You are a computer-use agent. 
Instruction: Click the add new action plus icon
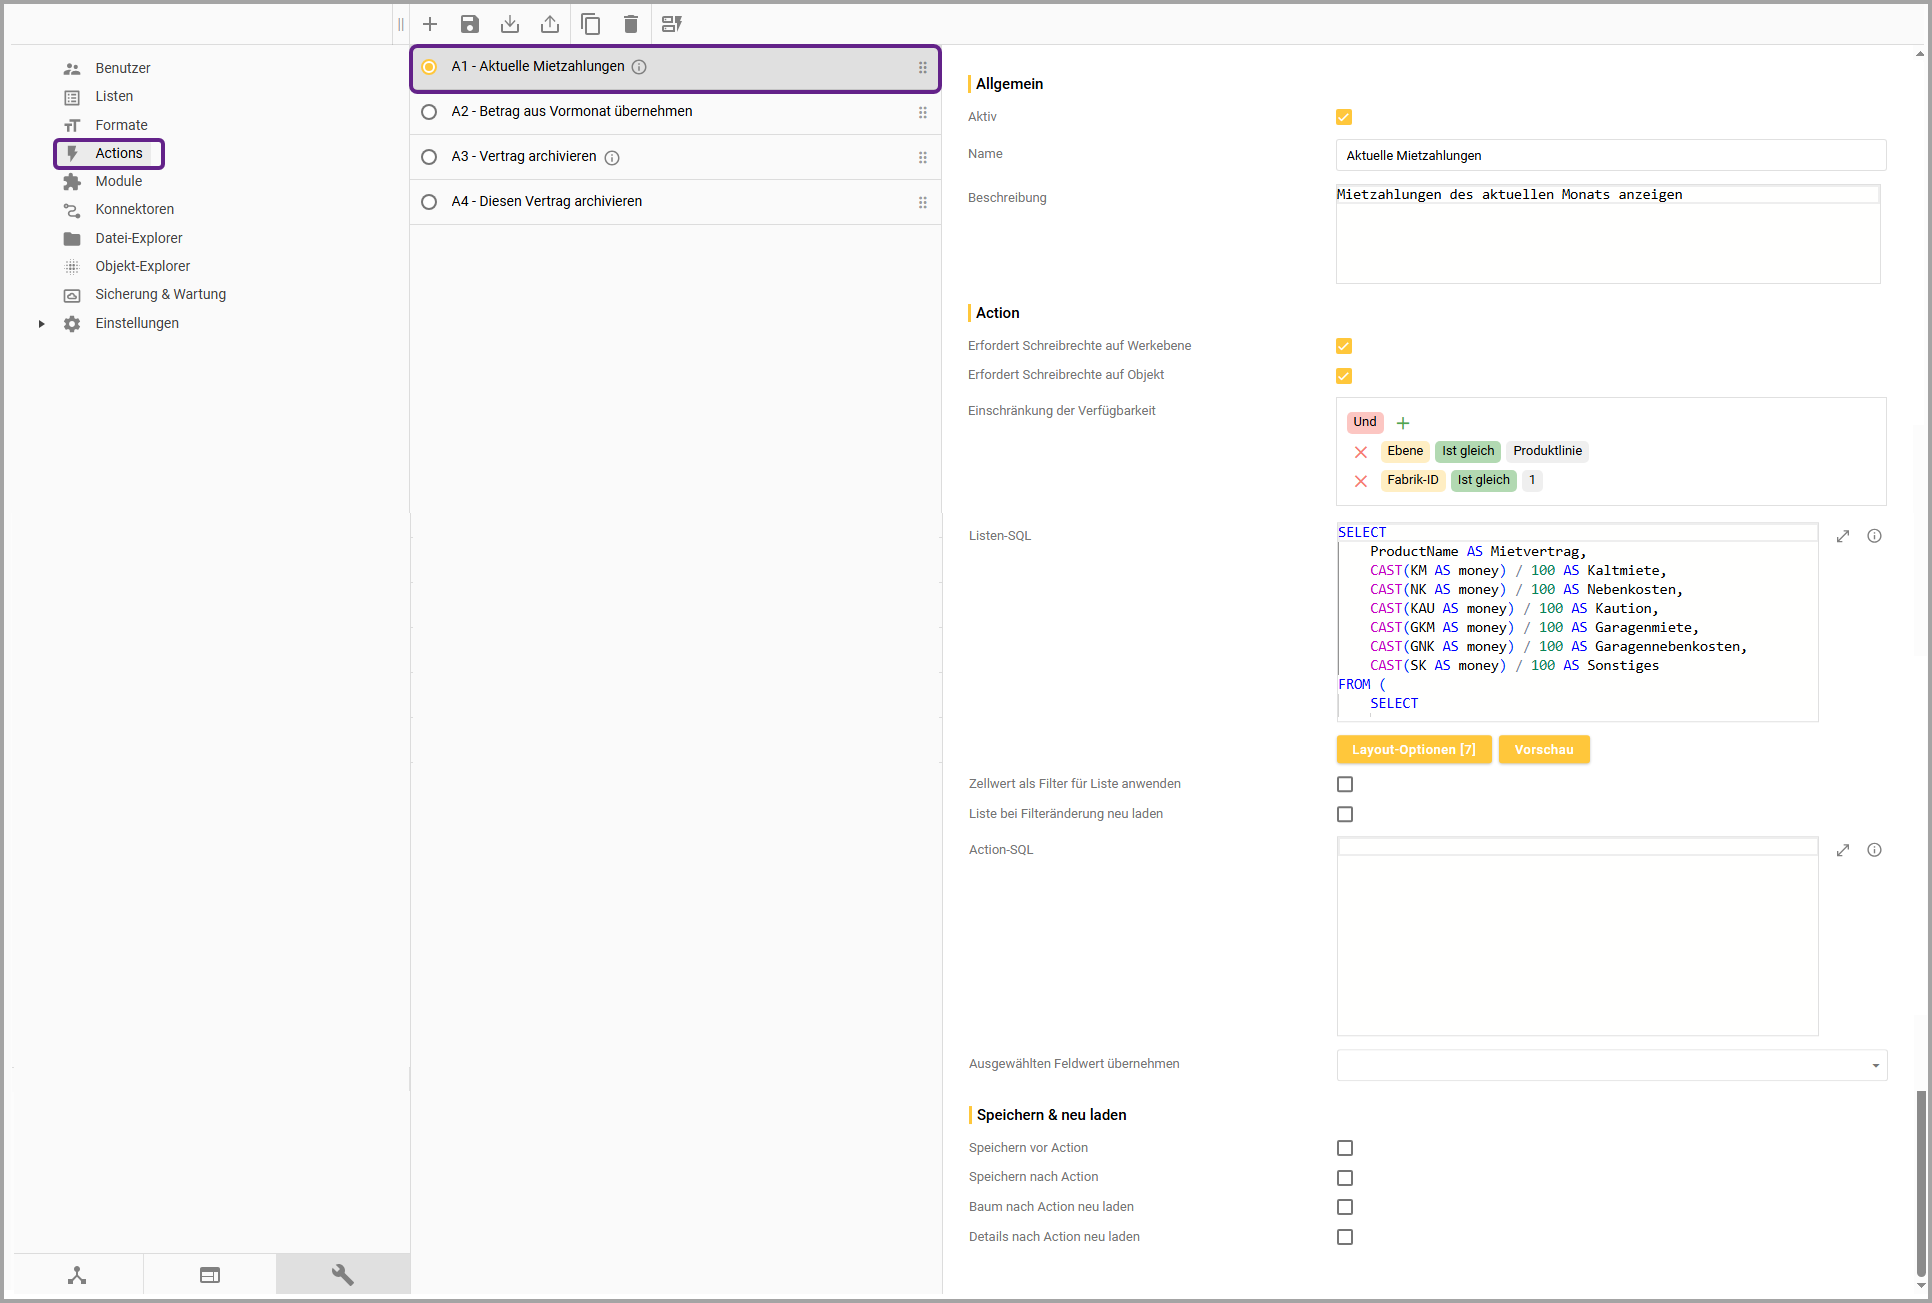coord(430,24)
